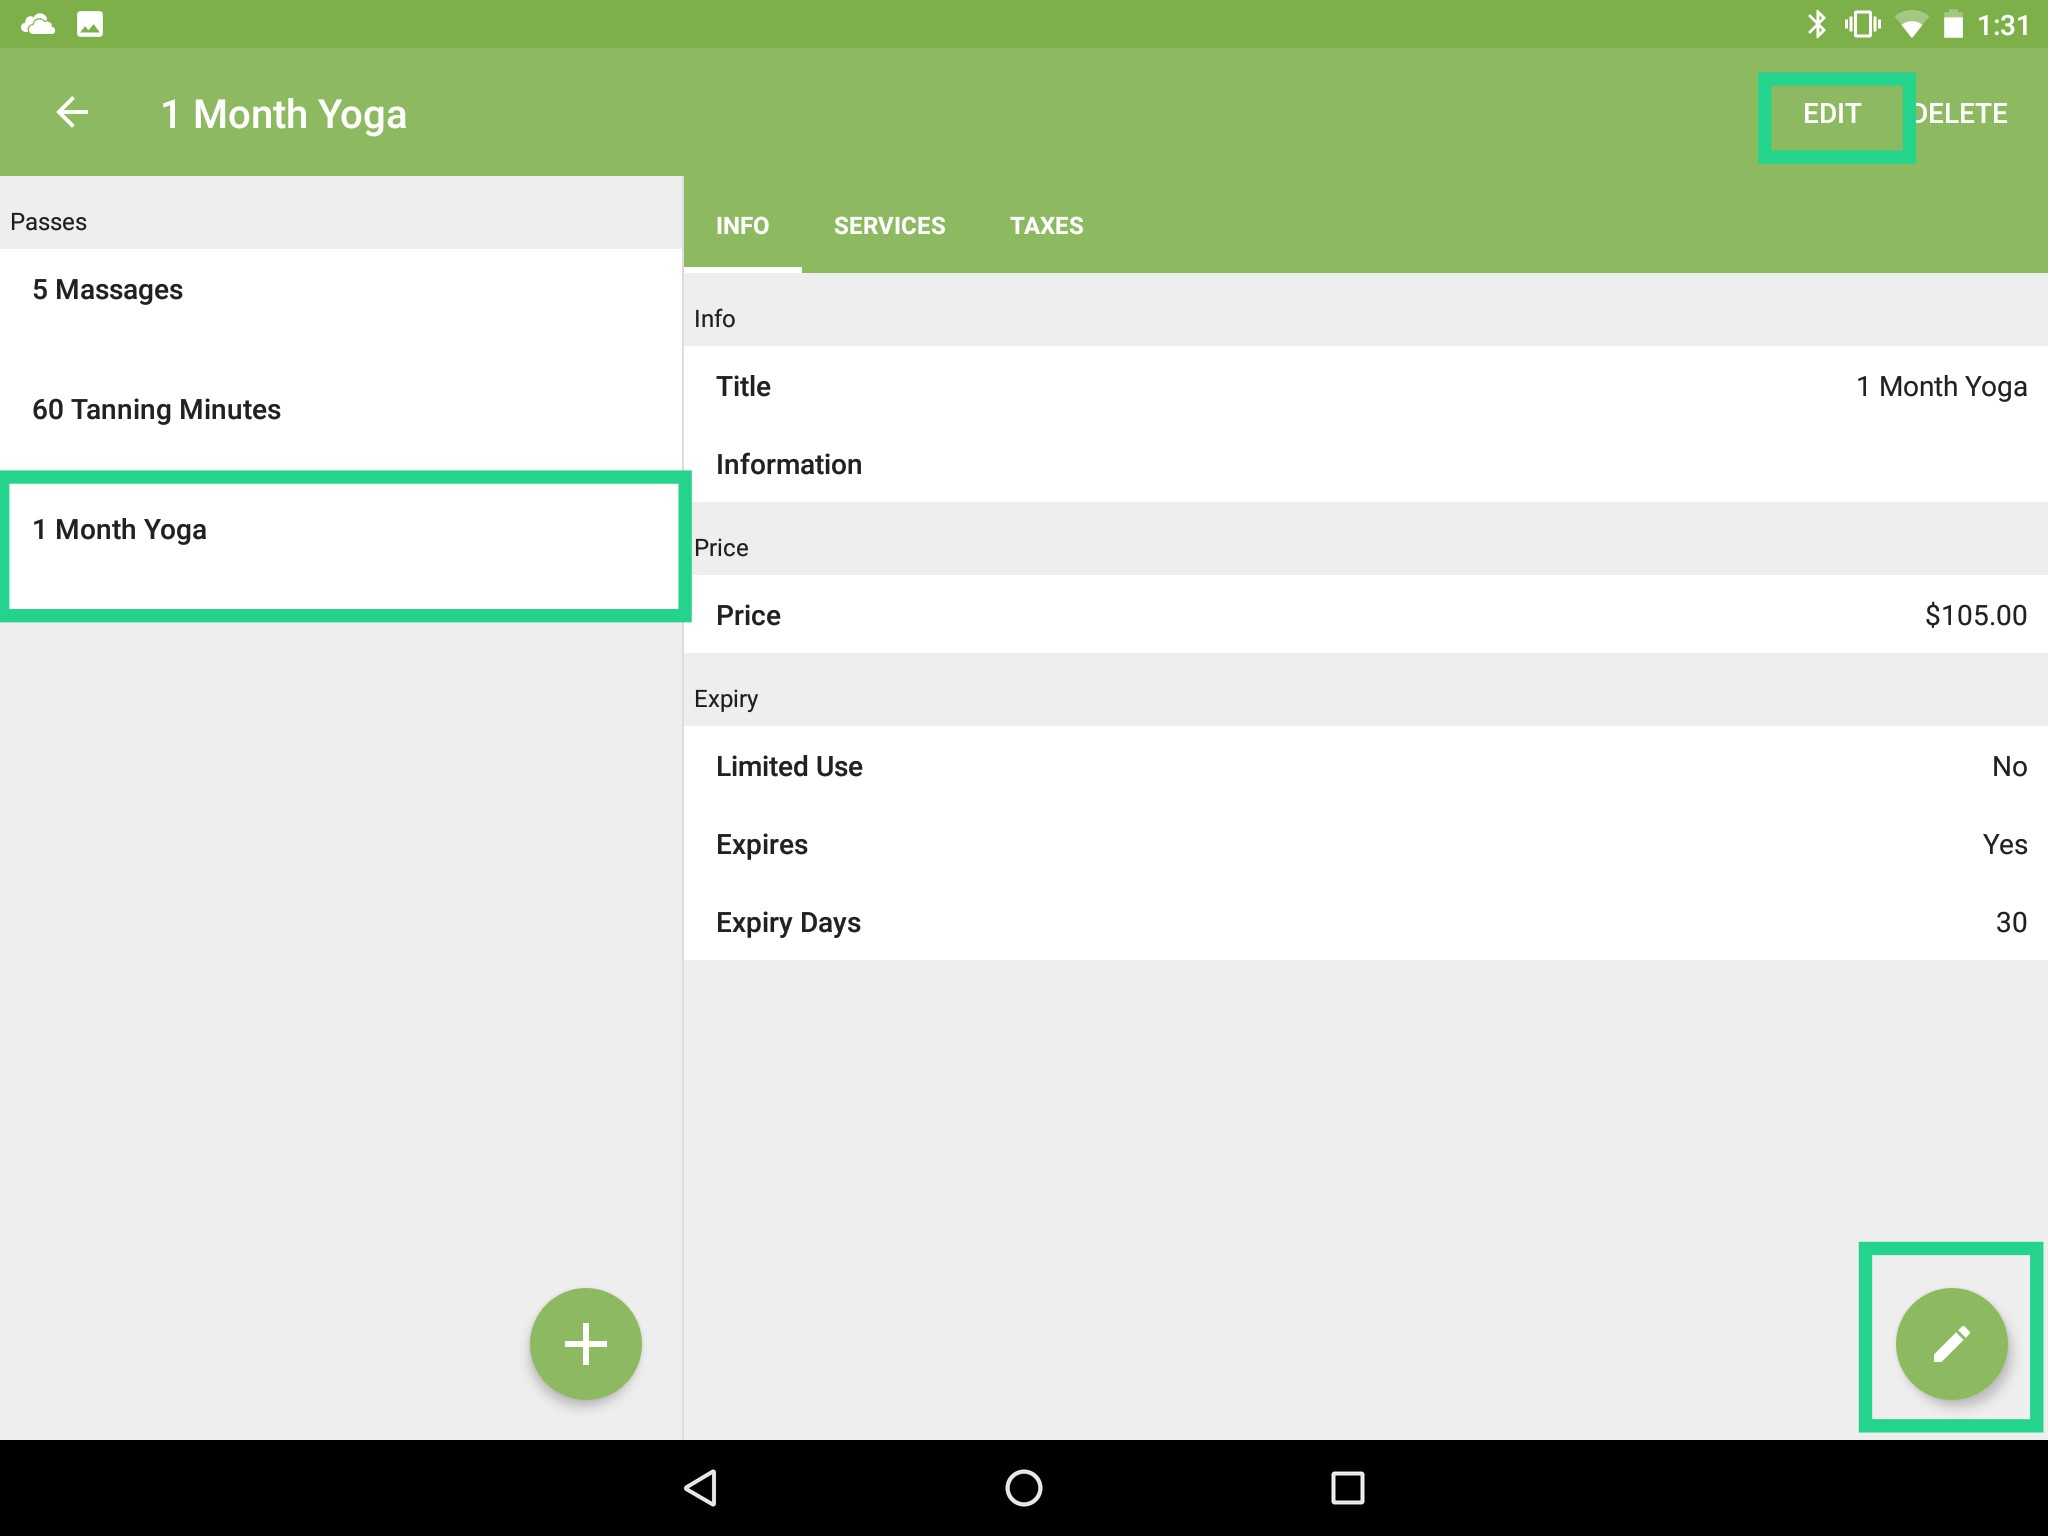Tap the Expiry Days row
Screen dimensions: 2048x1536
[x=1365, y=922]
